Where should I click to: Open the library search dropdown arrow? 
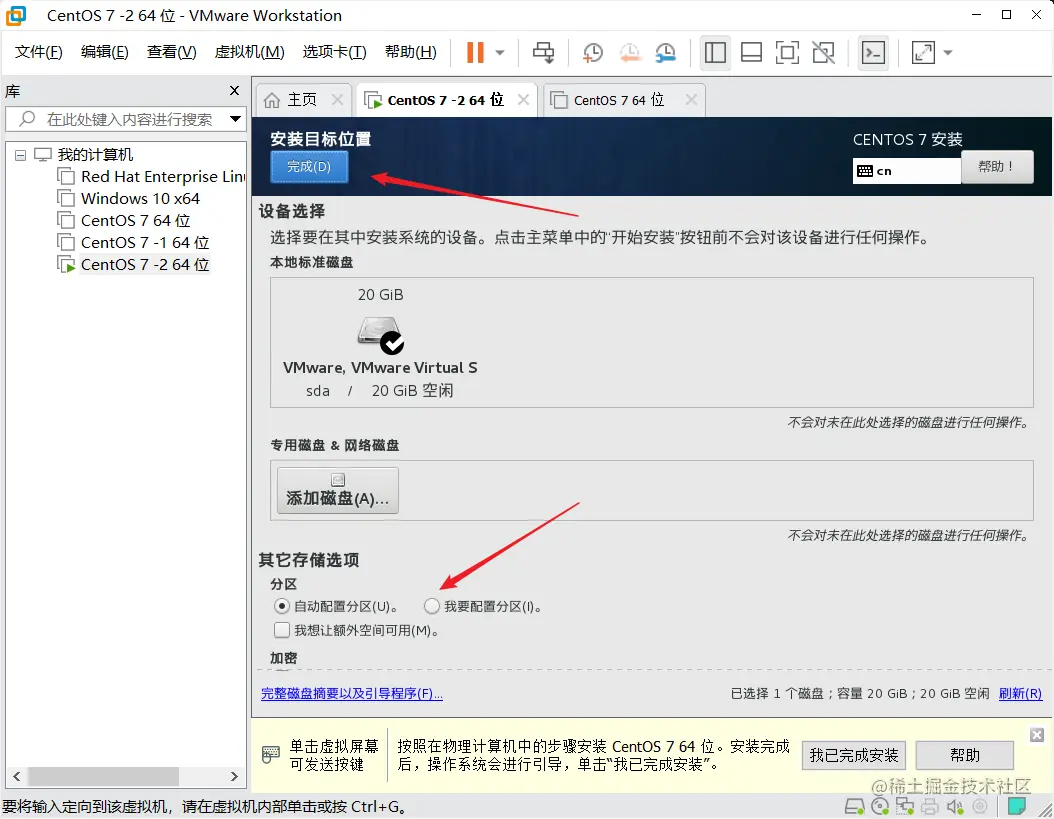tap(235, 119)
